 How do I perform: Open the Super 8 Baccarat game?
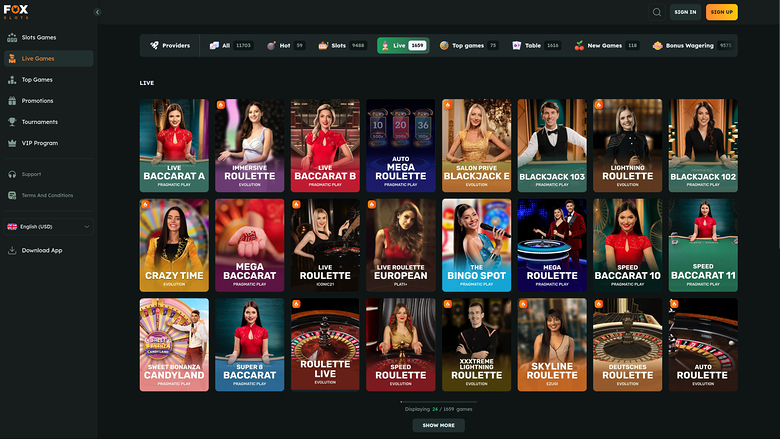pos(250,345)
